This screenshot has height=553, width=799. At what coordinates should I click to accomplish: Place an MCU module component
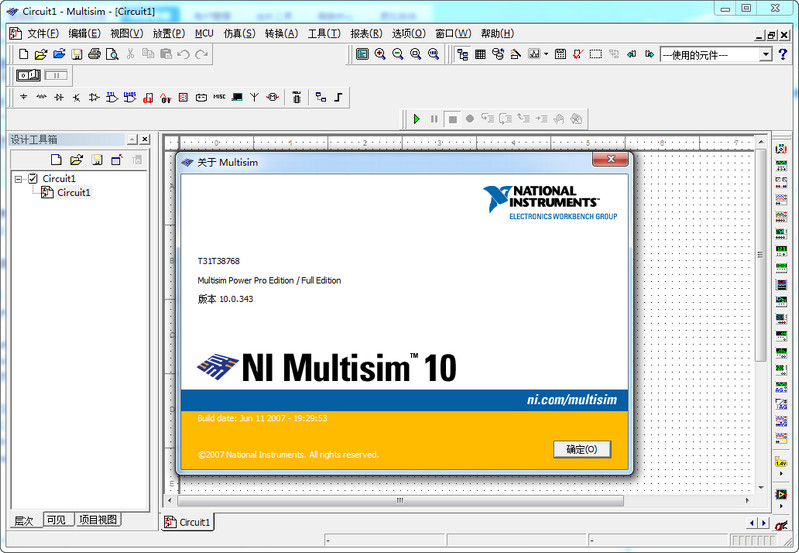(297, 97)
